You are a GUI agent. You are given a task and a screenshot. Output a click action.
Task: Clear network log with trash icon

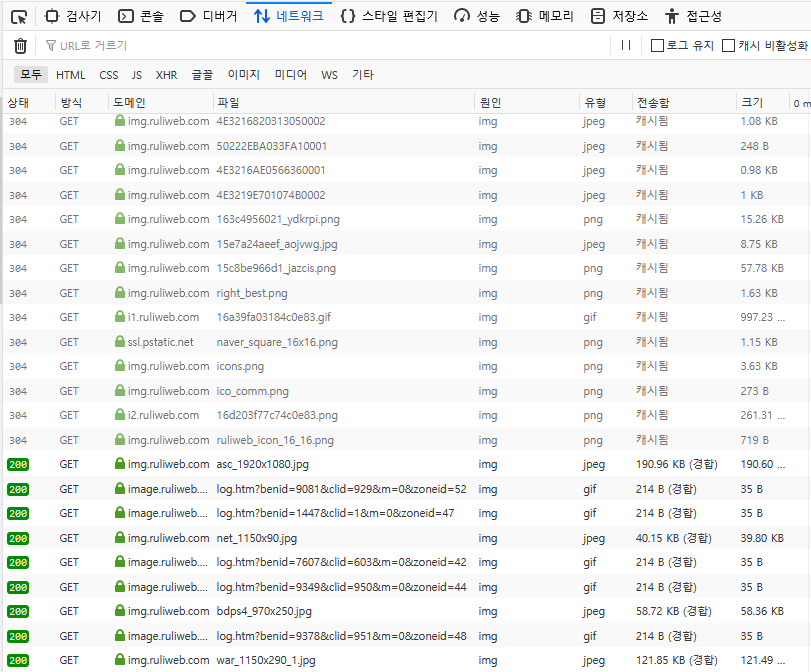pyautogui.click(x=20, y=45)
